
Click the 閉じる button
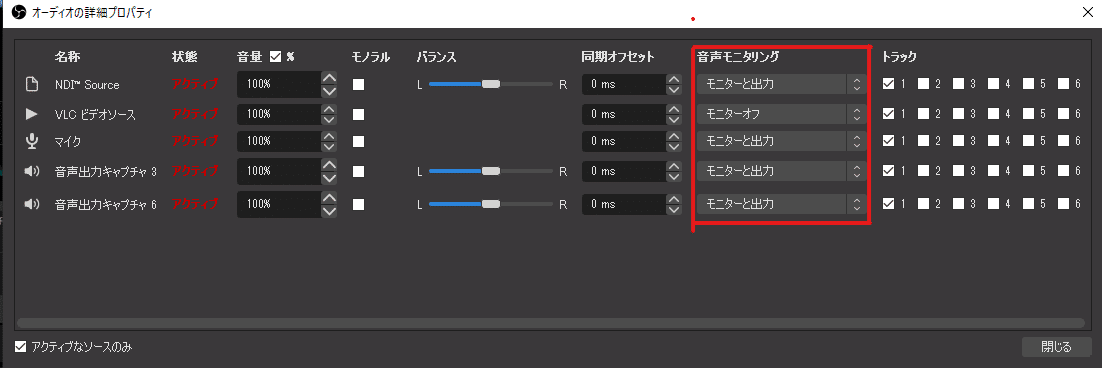click(1056, 346)
